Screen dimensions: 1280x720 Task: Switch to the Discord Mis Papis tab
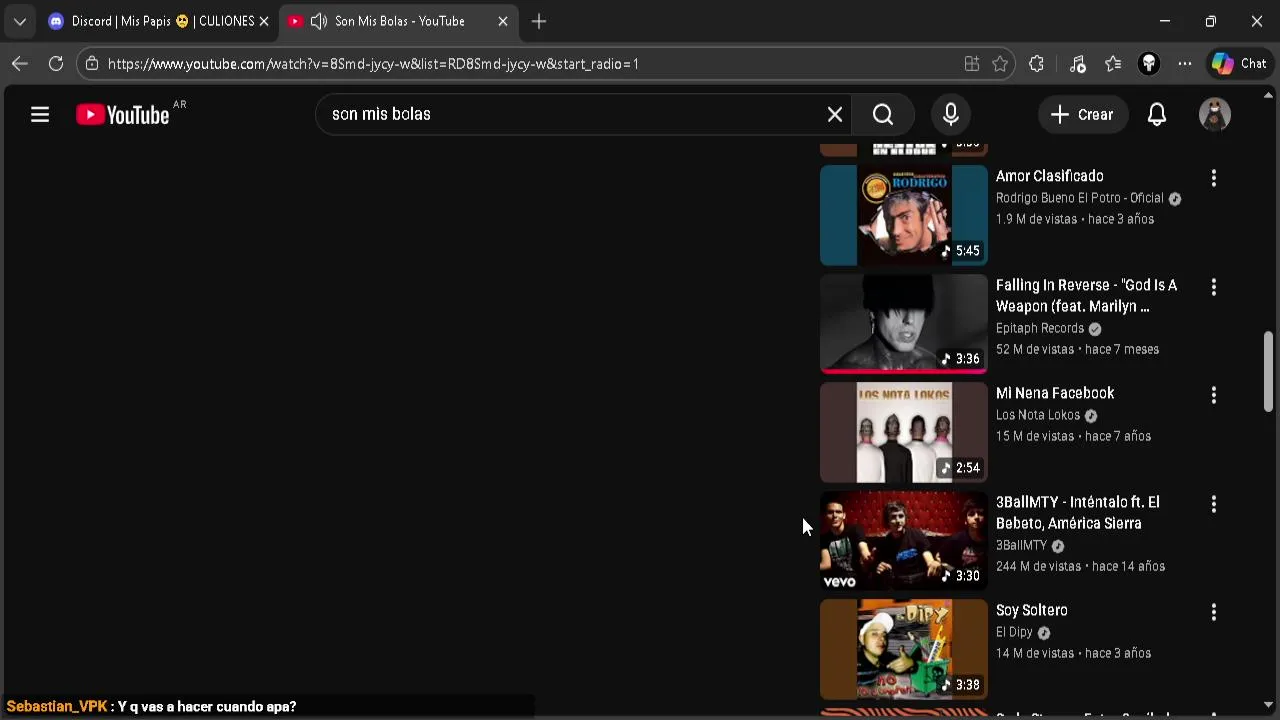[x=155, y=21]
